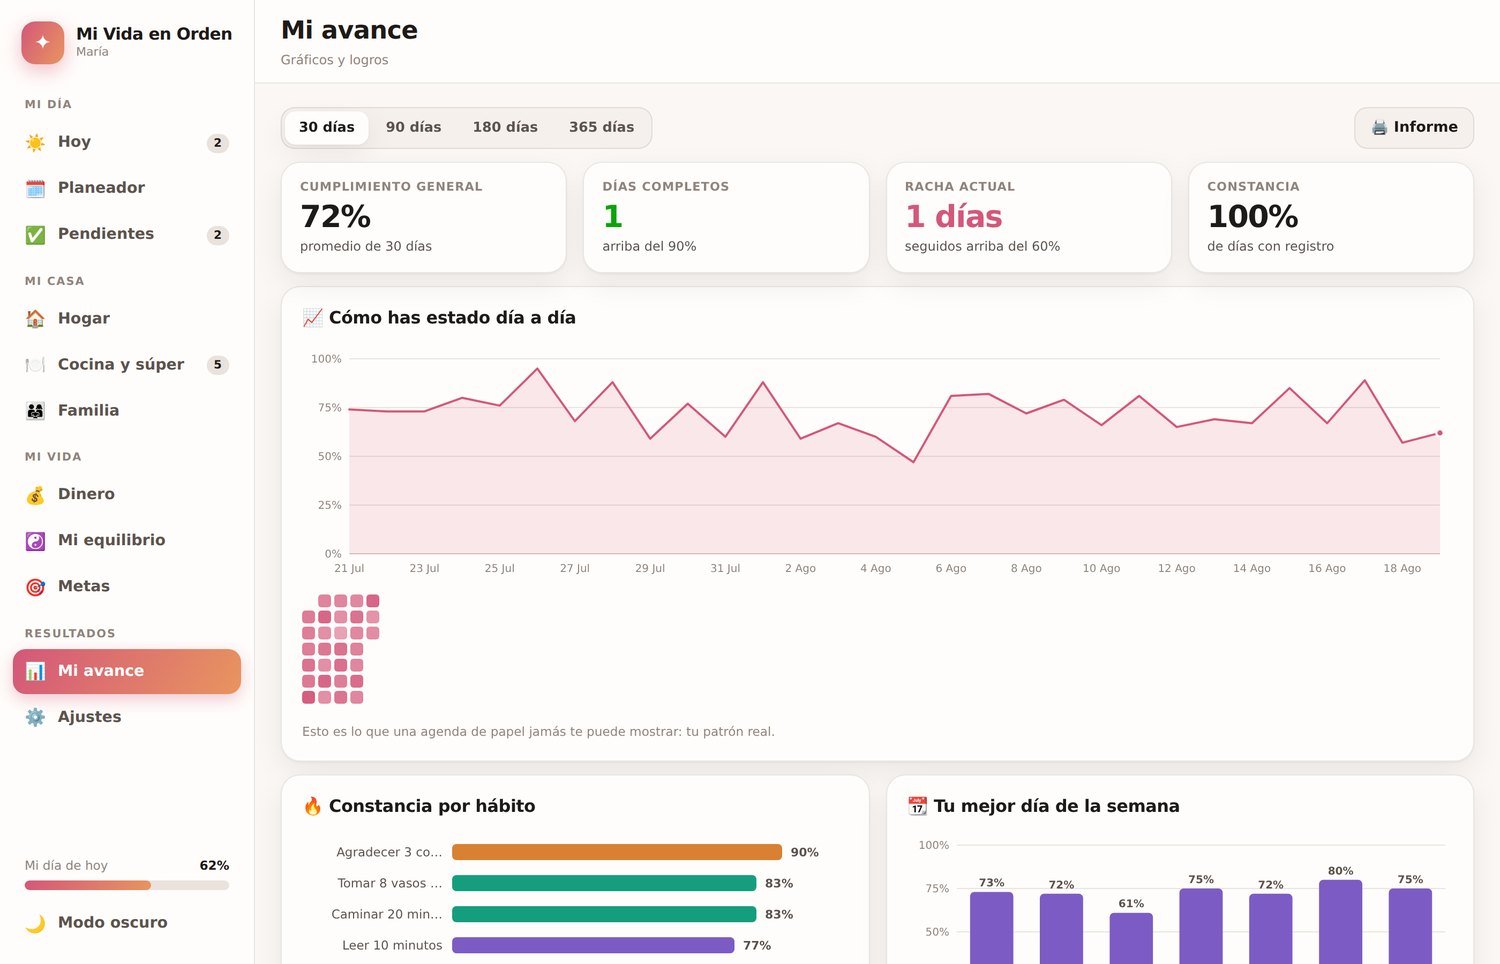
Task: Open the Ajustes label in sidebar
Action: click(x=89, y=716)
